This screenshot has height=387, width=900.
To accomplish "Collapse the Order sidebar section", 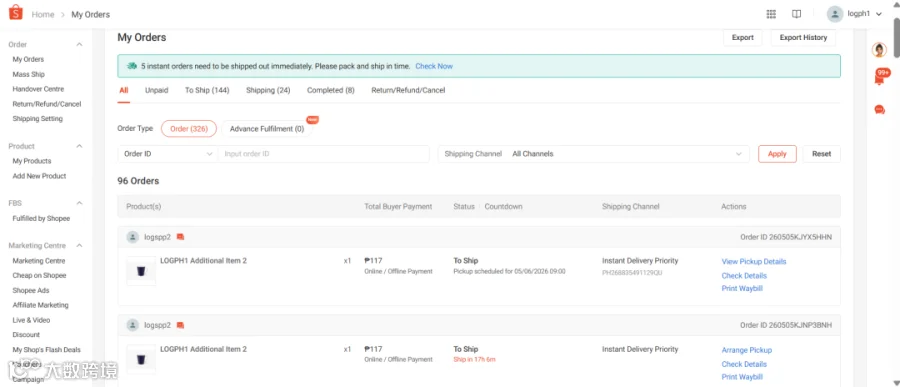I will point(80,44).
